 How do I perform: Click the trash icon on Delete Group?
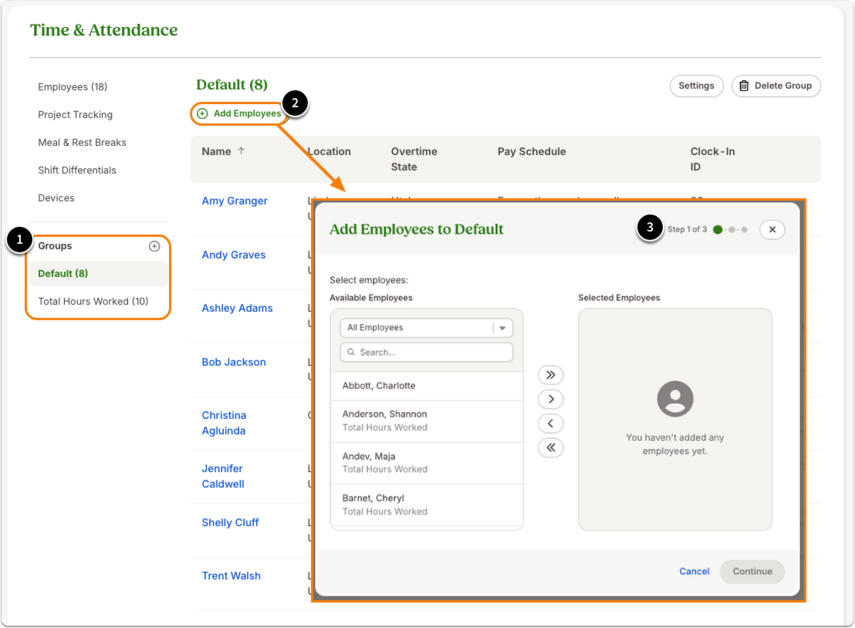[744, 86]
